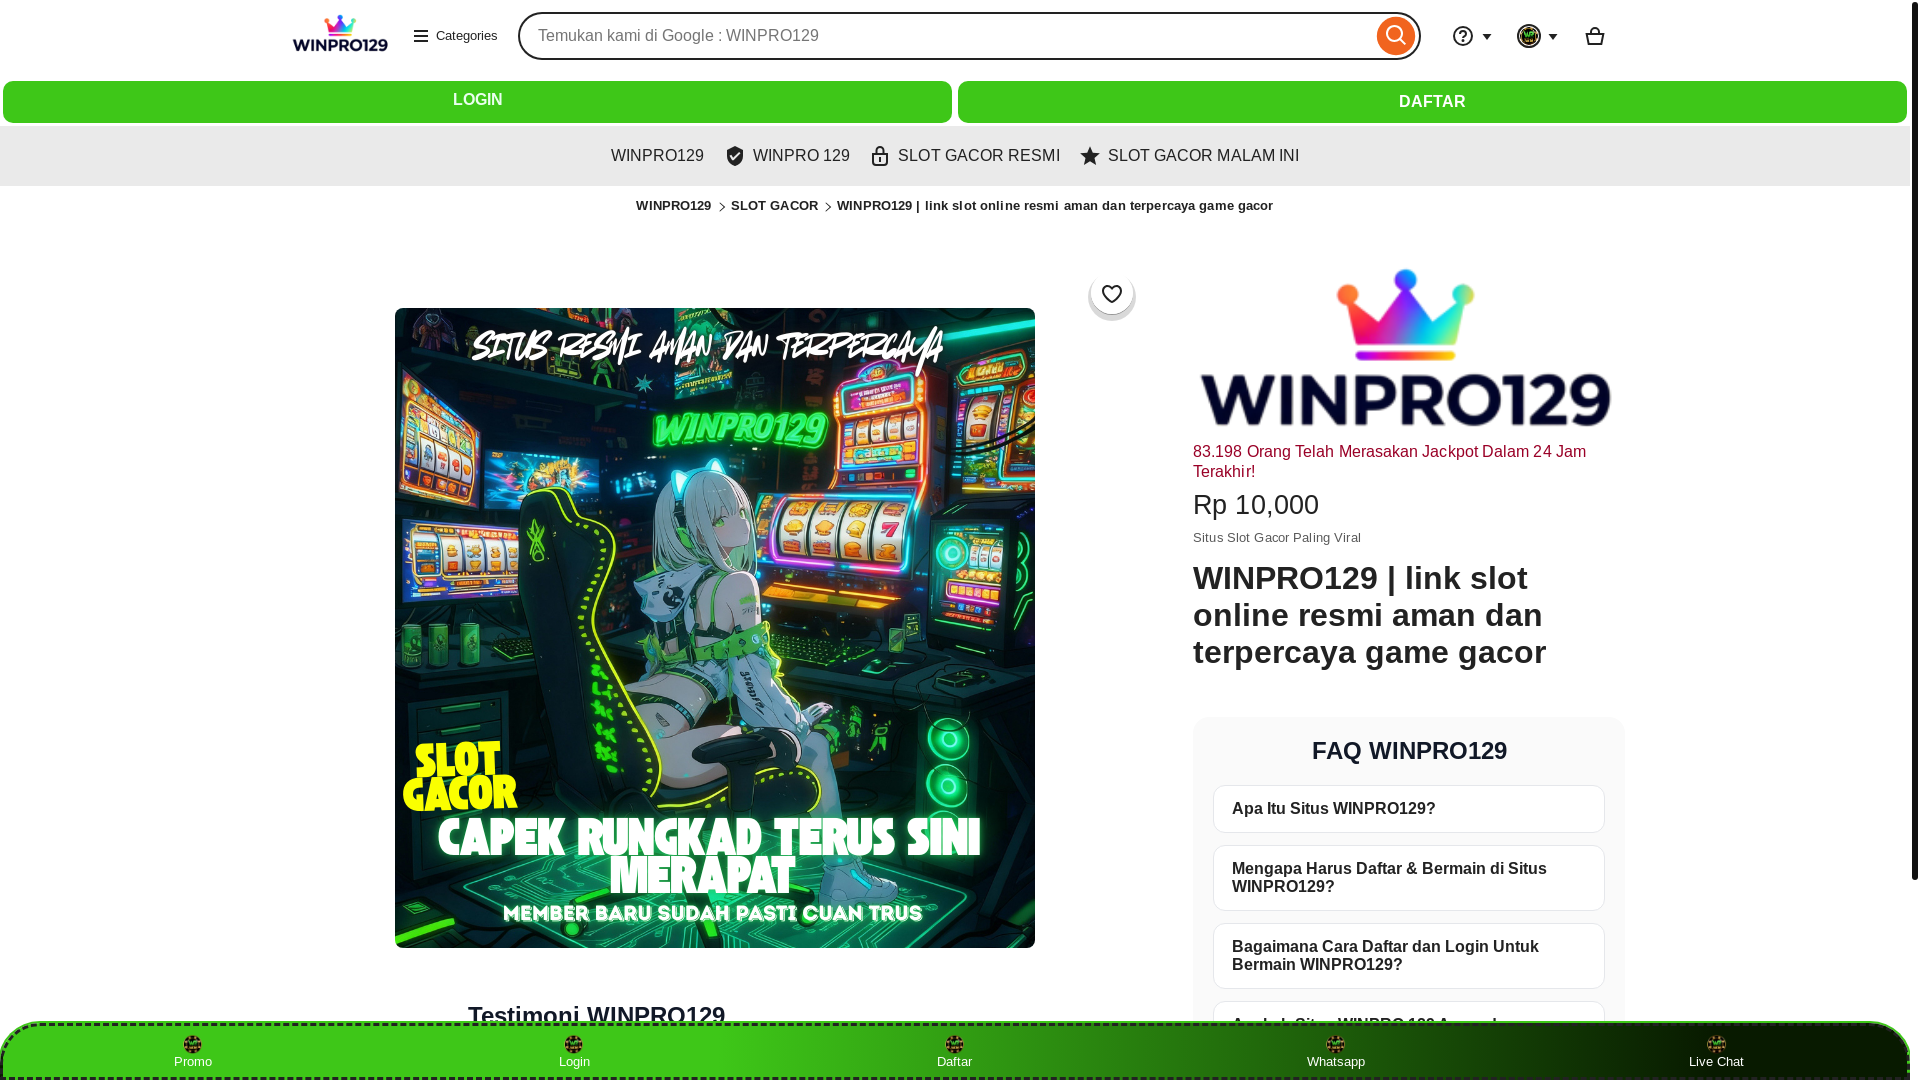Click 'Situs Slot Gacor Paling Viral' text
This screenshot has width=1920, height=1080.
coord(1277,538)
